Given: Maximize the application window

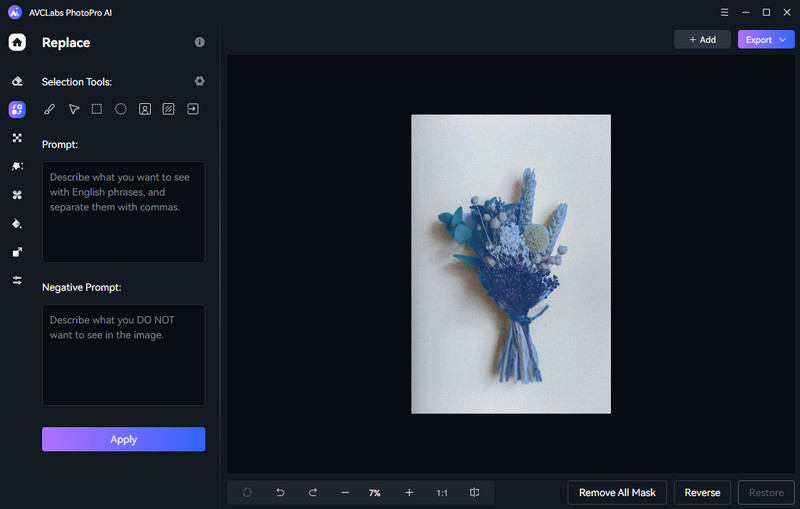Looking at the screenshot, I should 766,12.
